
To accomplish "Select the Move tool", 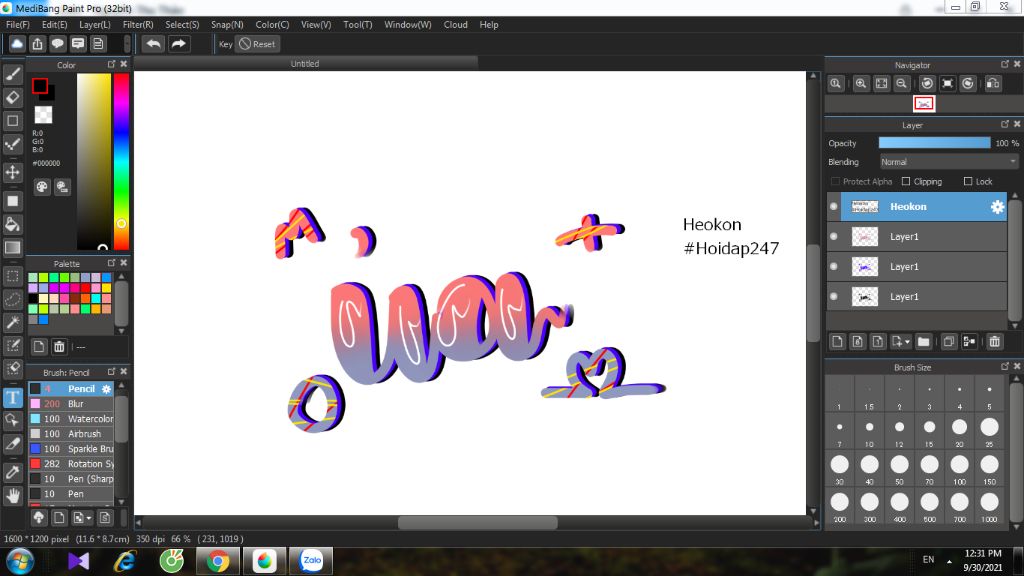I will (x=12, y=172).
